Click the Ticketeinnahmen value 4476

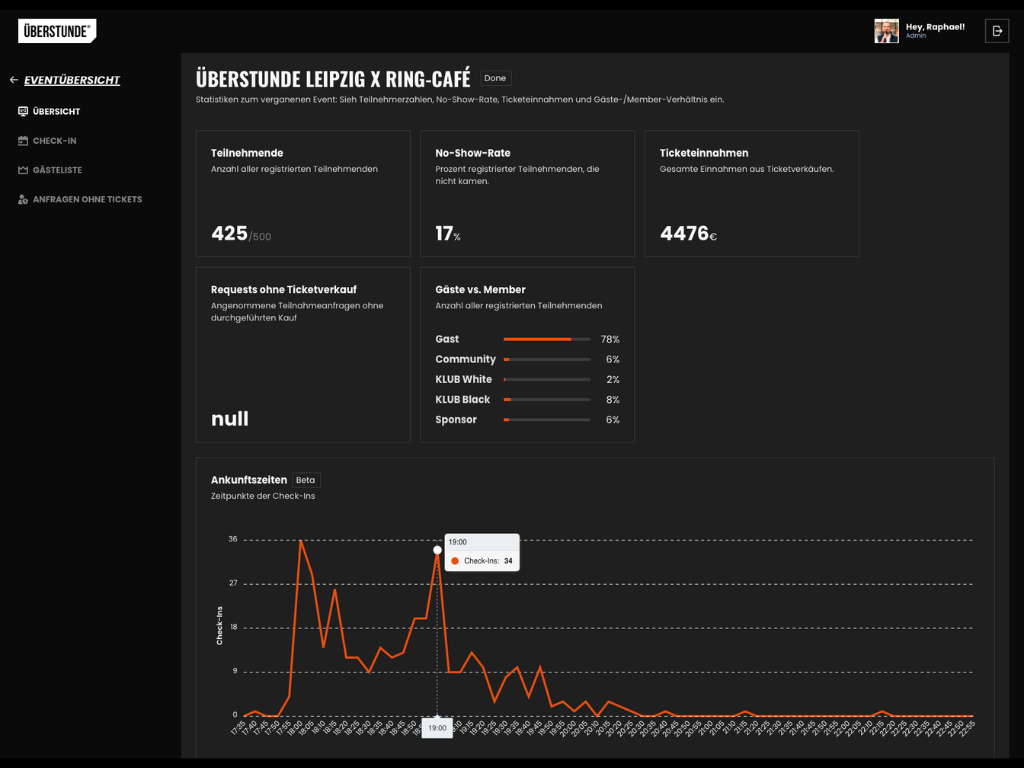tap(684, 233)
